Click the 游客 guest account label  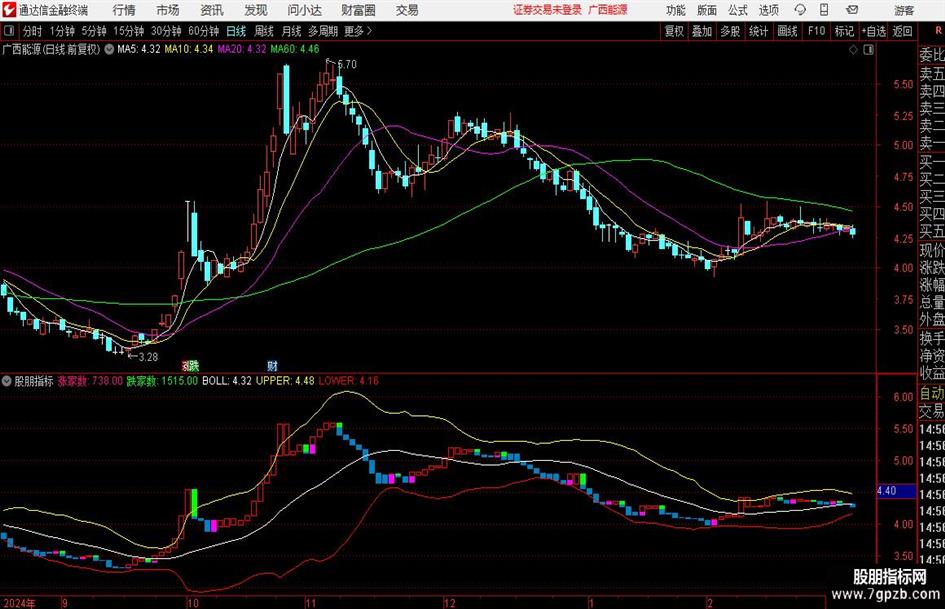coord(904,10)
